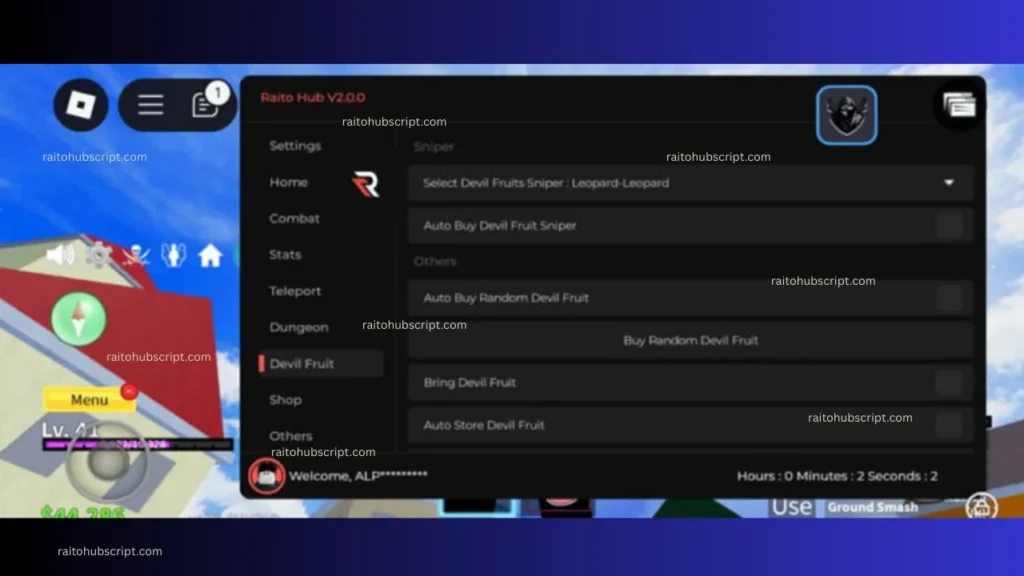The height and width of the screenshot is (576, 1024).
Task: Open the stacked windows icon top right
Action: pyautogui.click(x=959, y=104)
